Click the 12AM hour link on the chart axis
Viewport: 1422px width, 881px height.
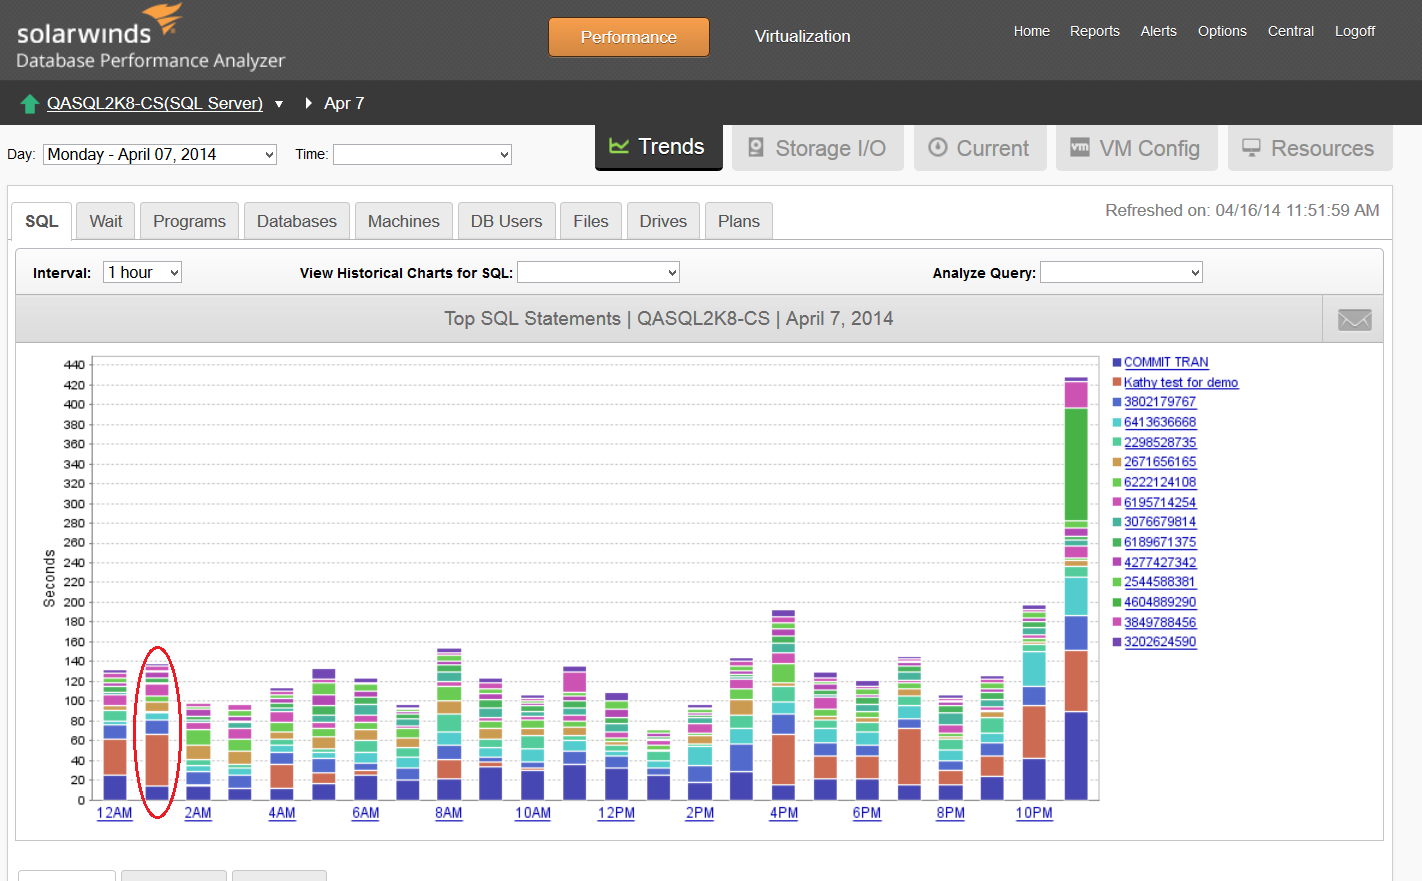tap(114, 813)
